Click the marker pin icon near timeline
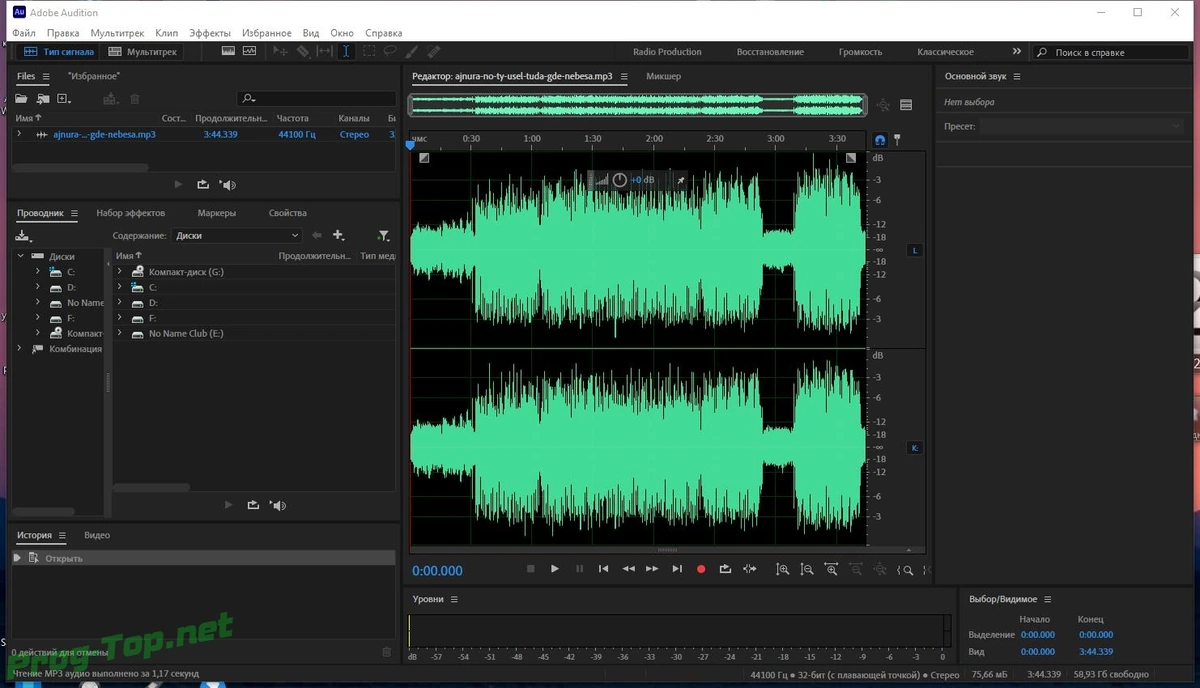 (x=897, y=140)
